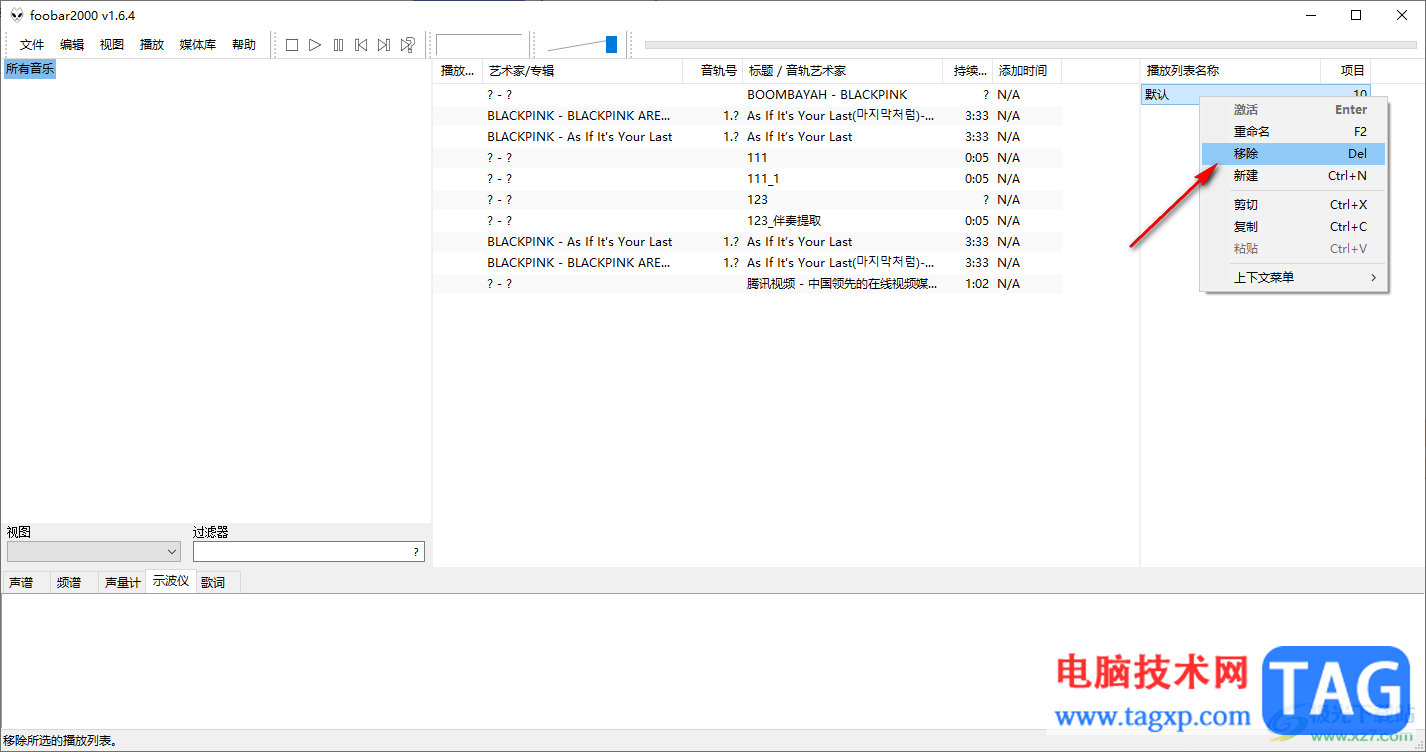Screen dimensions: 1426x752
Task: Select the 示波仪 tab
Action: coord(171,581)
